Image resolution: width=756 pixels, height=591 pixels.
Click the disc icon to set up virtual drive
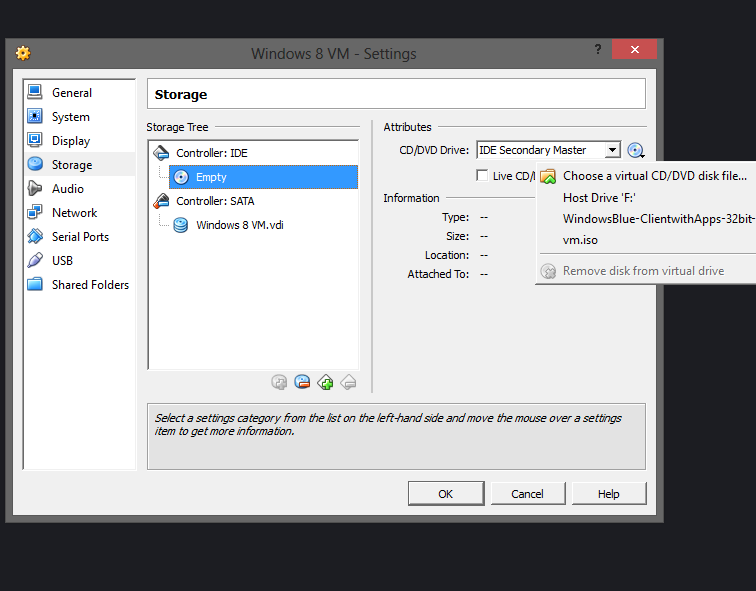[635, 150]
